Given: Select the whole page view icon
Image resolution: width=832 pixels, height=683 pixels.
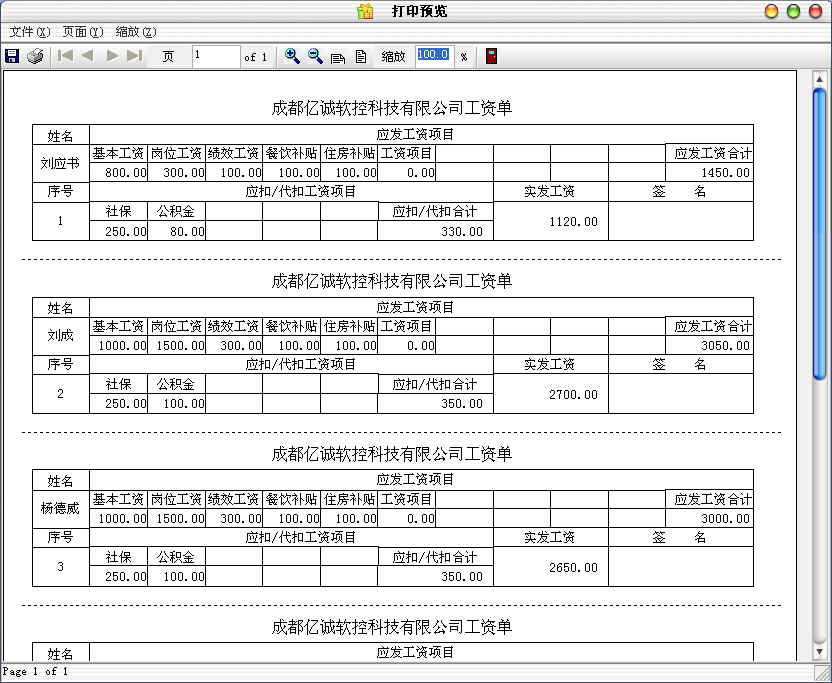Looking at the screenshot, I should [360, 57].
